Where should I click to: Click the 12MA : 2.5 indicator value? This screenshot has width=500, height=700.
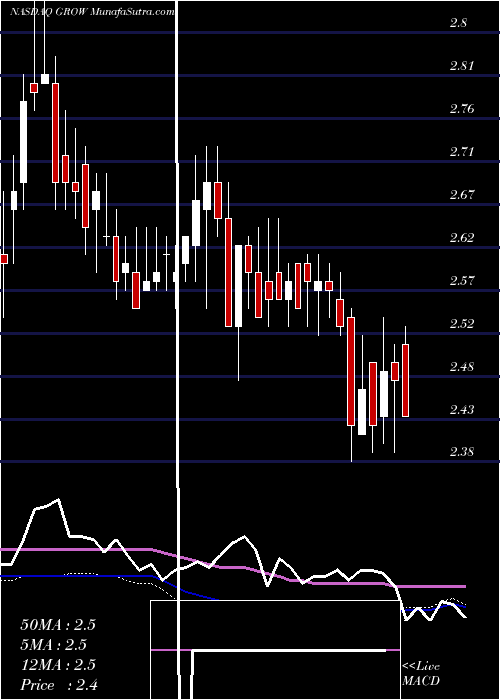coord(58,664)
